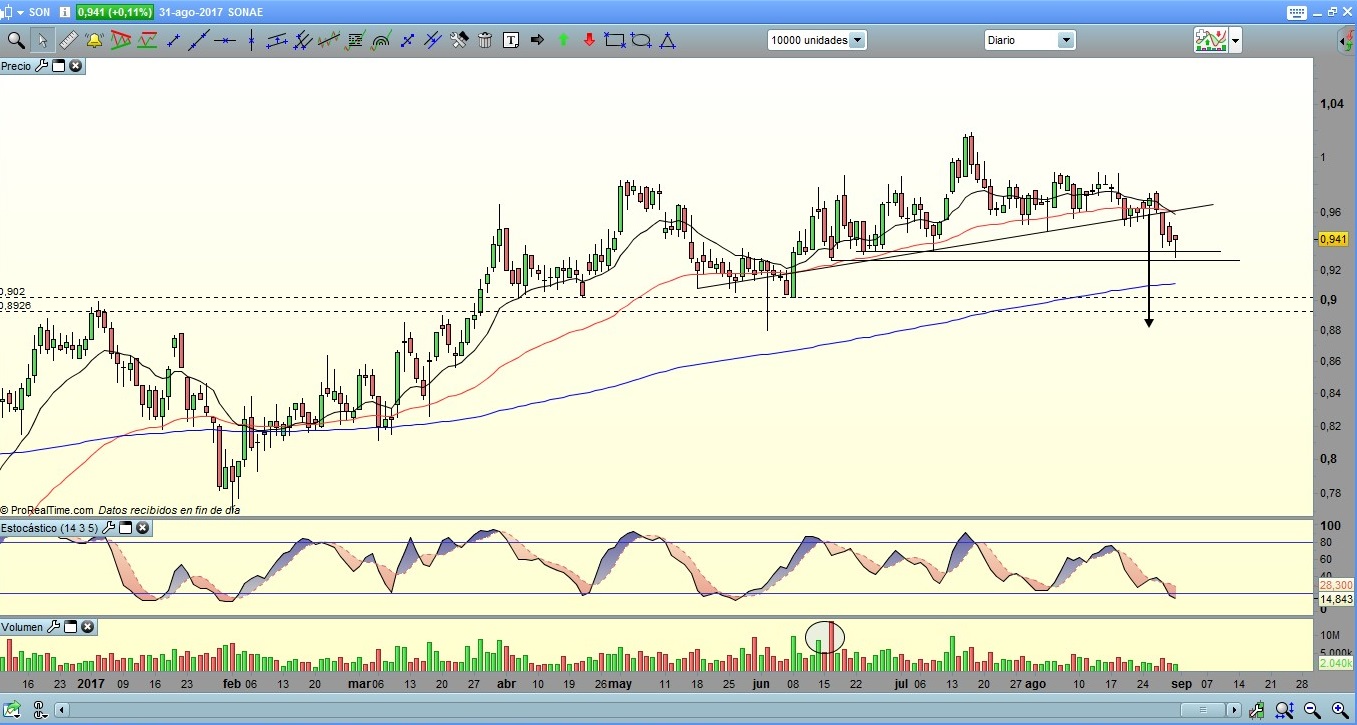Open the alert bell tool
This screenshot has width=1357, height=725.
[94, 40]
